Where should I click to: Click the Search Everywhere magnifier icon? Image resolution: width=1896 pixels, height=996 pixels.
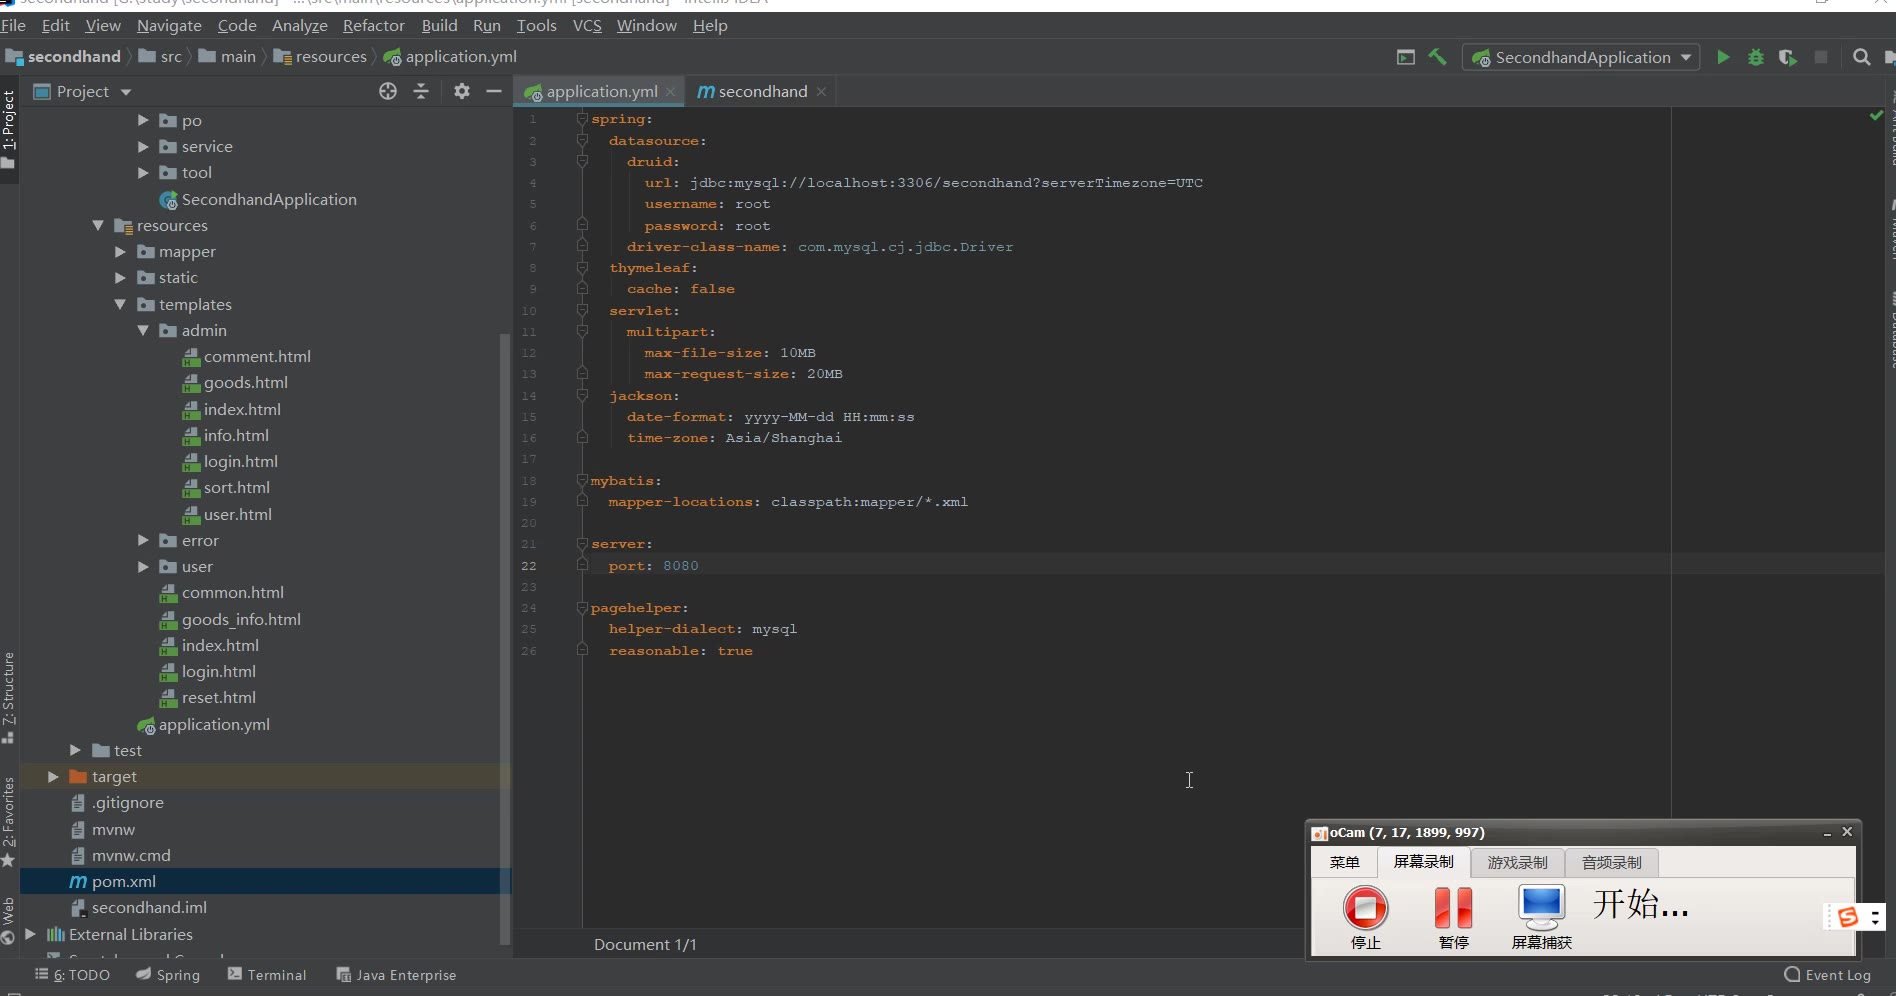[x=1861, y=58]
